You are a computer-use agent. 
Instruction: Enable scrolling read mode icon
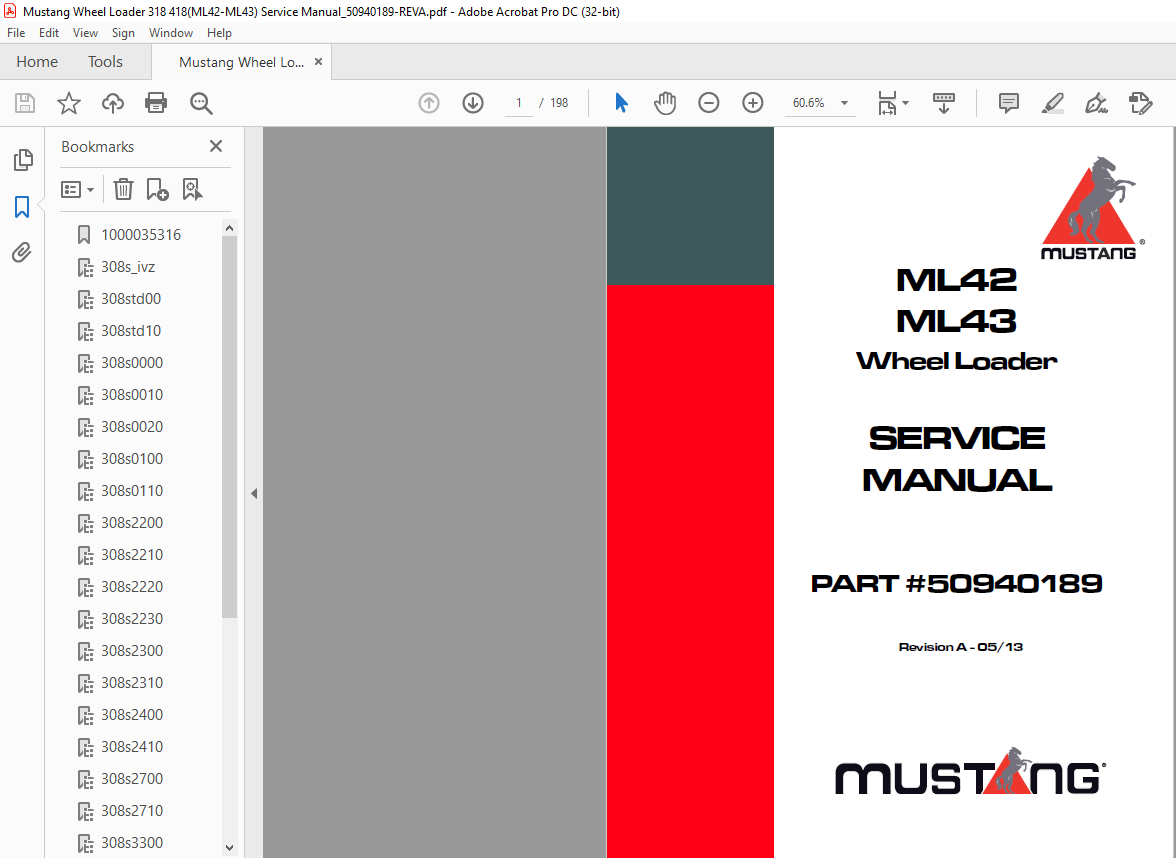click(944, 103)
